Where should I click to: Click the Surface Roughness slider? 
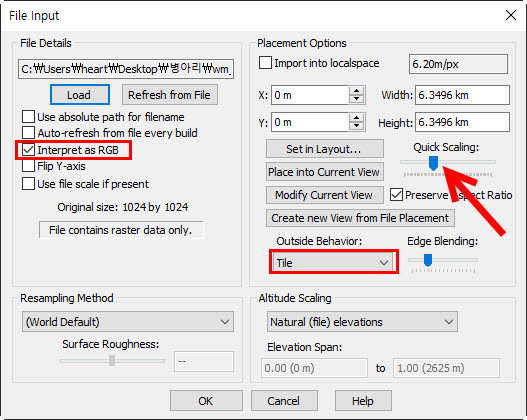(112, 361)
